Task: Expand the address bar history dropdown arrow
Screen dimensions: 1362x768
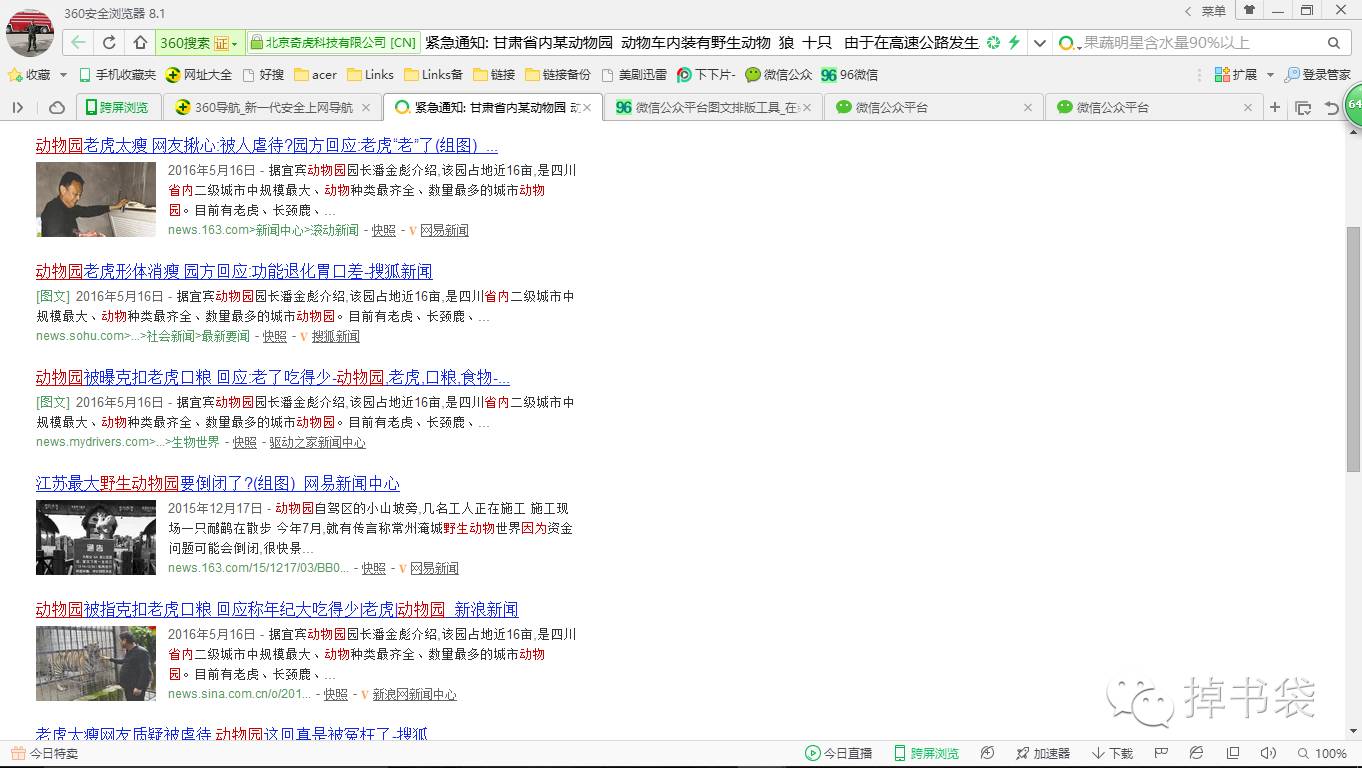Action: click(x=1040, y=43)
